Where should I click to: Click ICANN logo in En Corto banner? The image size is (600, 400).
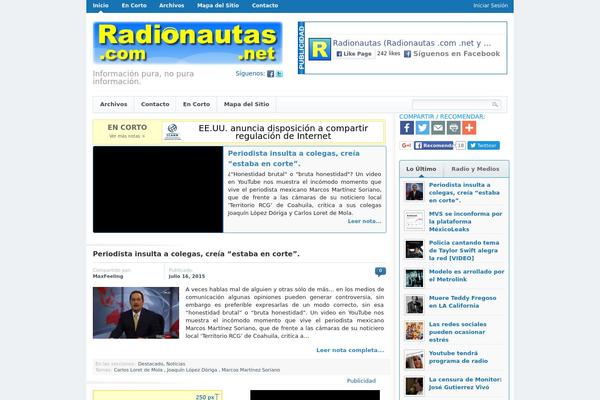pos(173,132)
